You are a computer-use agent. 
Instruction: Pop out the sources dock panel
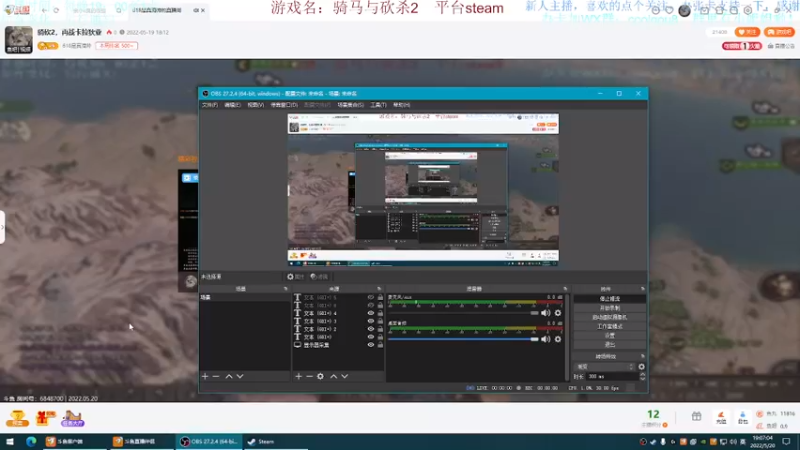pyautogui.click(x=379, y=289)
